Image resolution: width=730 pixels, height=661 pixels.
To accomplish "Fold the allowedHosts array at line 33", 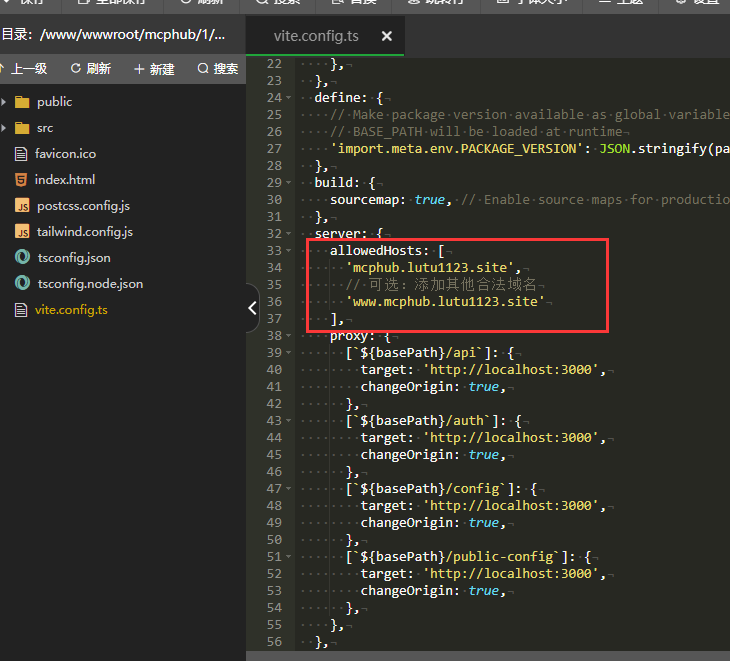I will click(290, 251).
